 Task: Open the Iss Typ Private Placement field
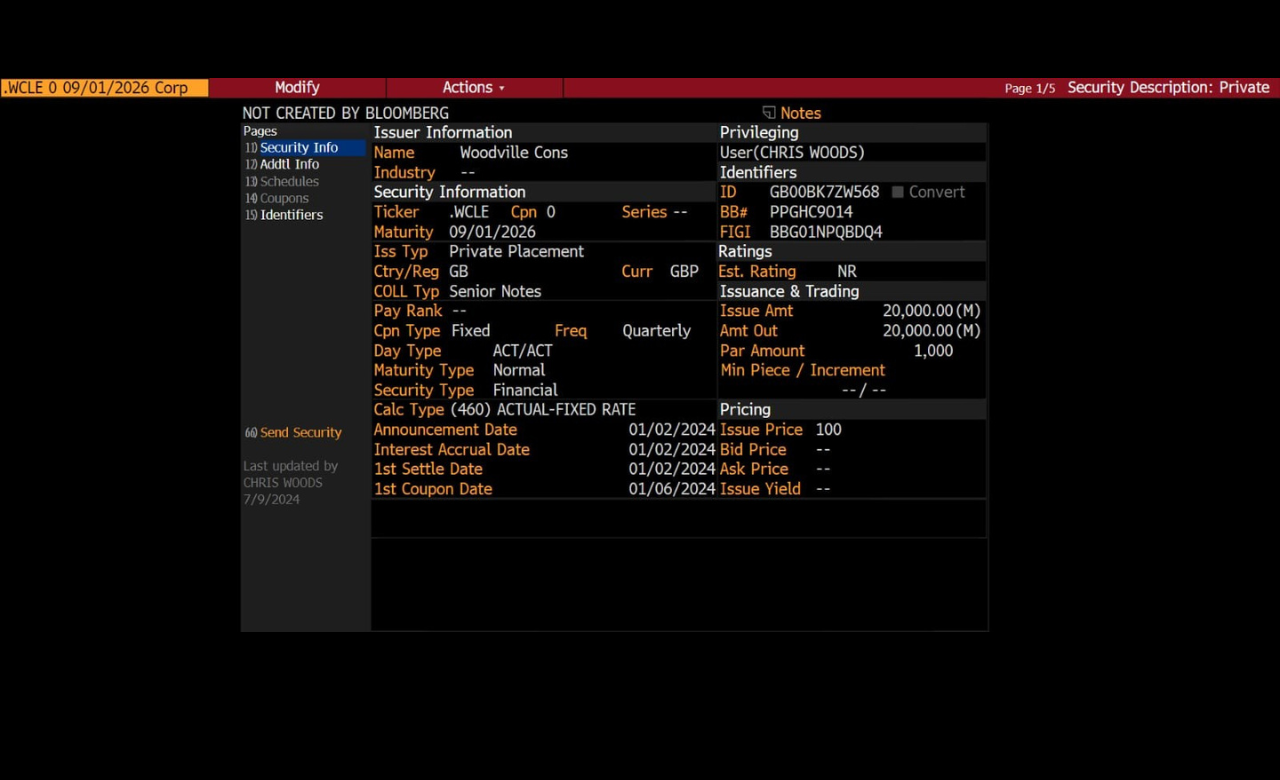(516, 252)
